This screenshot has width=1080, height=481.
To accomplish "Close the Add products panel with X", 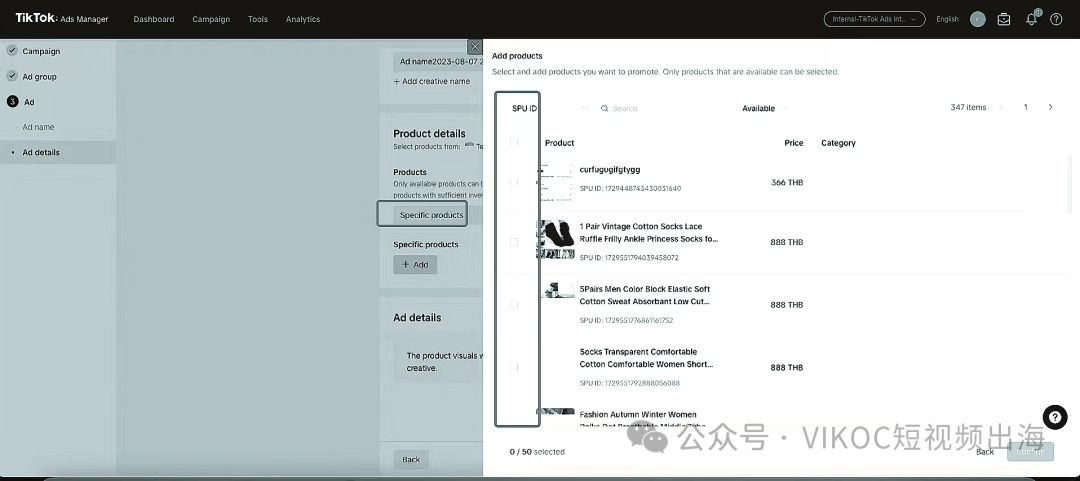I will click(x=475, y=47).
